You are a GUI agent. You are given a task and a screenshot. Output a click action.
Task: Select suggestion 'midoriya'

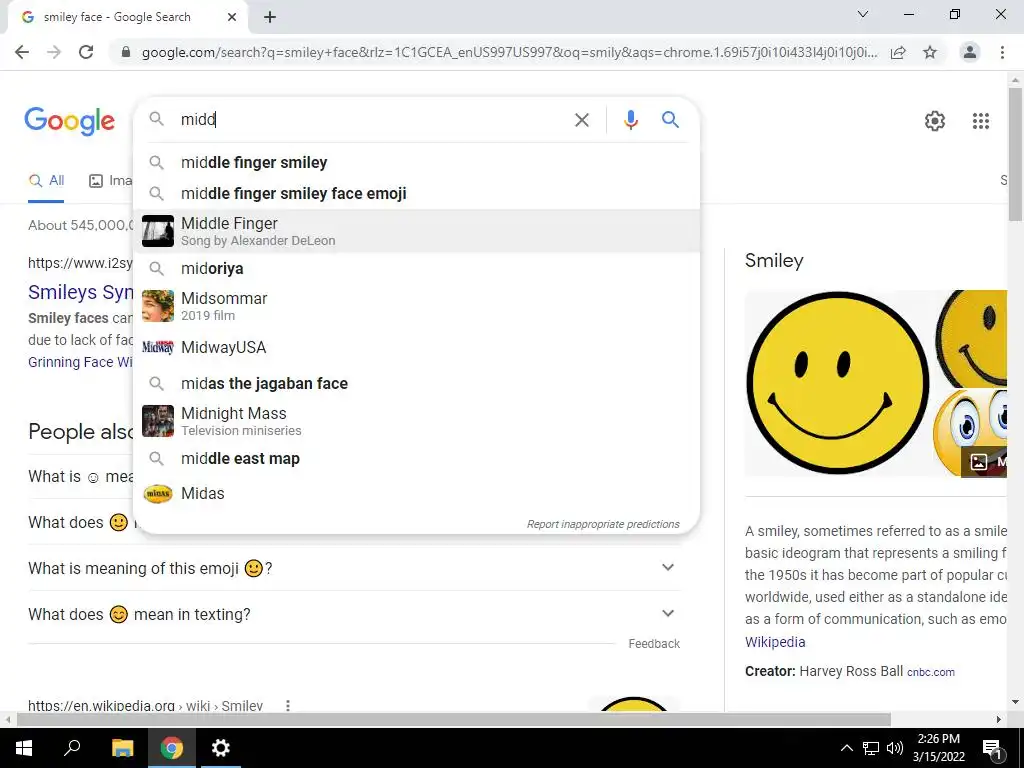point(416,268)
